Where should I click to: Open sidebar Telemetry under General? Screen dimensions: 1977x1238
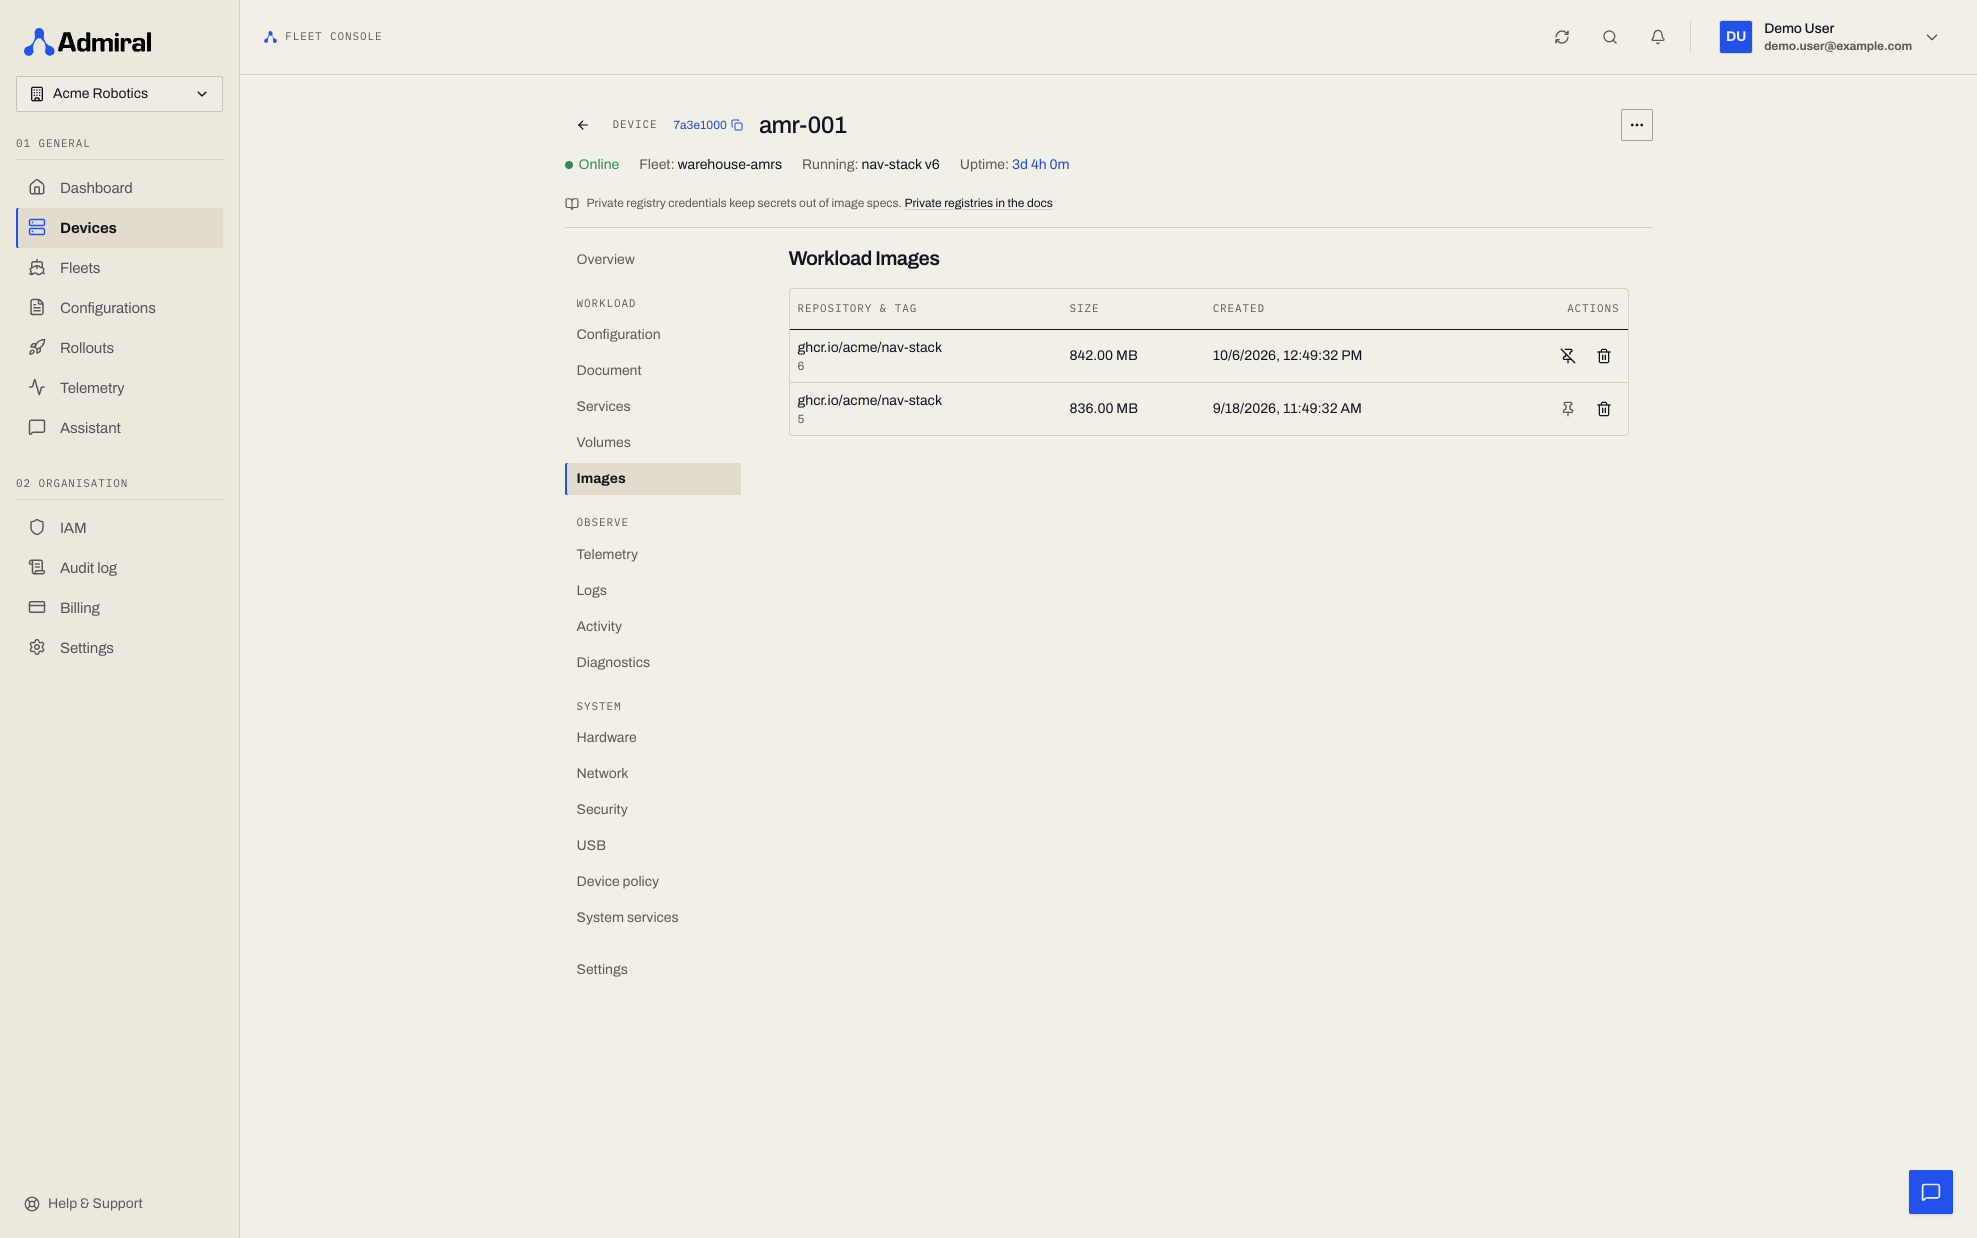coord(119,388)
